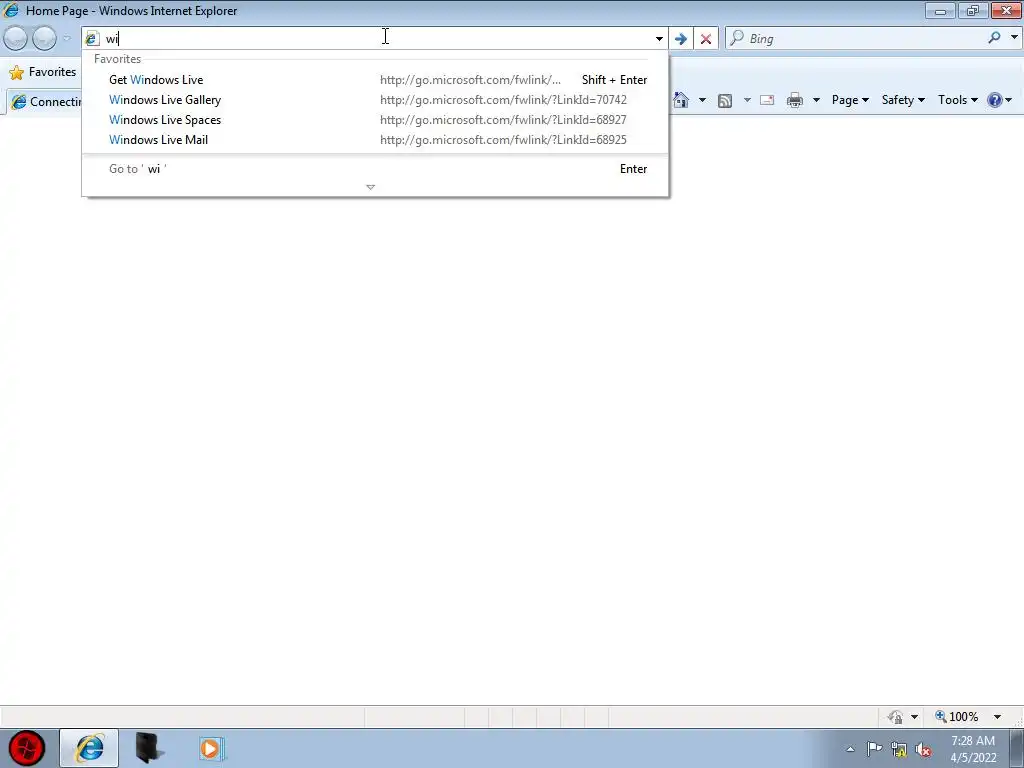Open zoom level dropdown arrow
Viewport: 1024px width, 768px height.
tap(997, 717)
